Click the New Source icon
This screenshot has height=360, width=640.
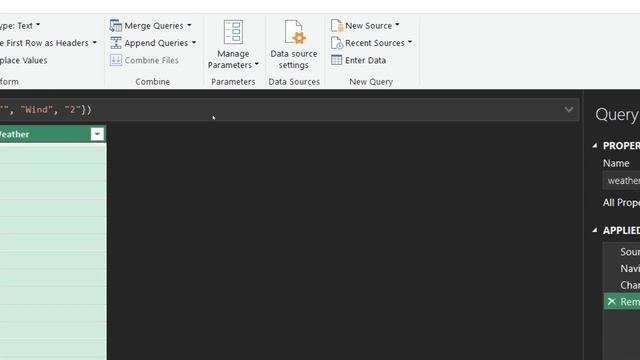point(337,26)
